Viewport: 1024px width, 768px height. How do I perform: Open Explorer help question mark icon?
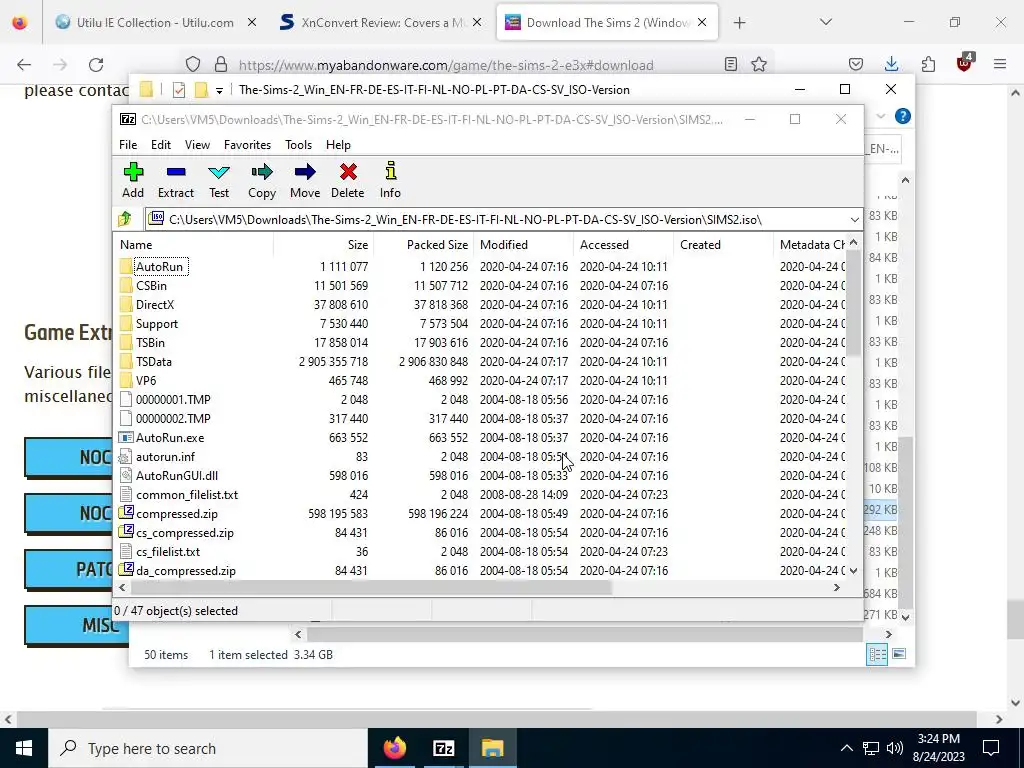[903, 116]
